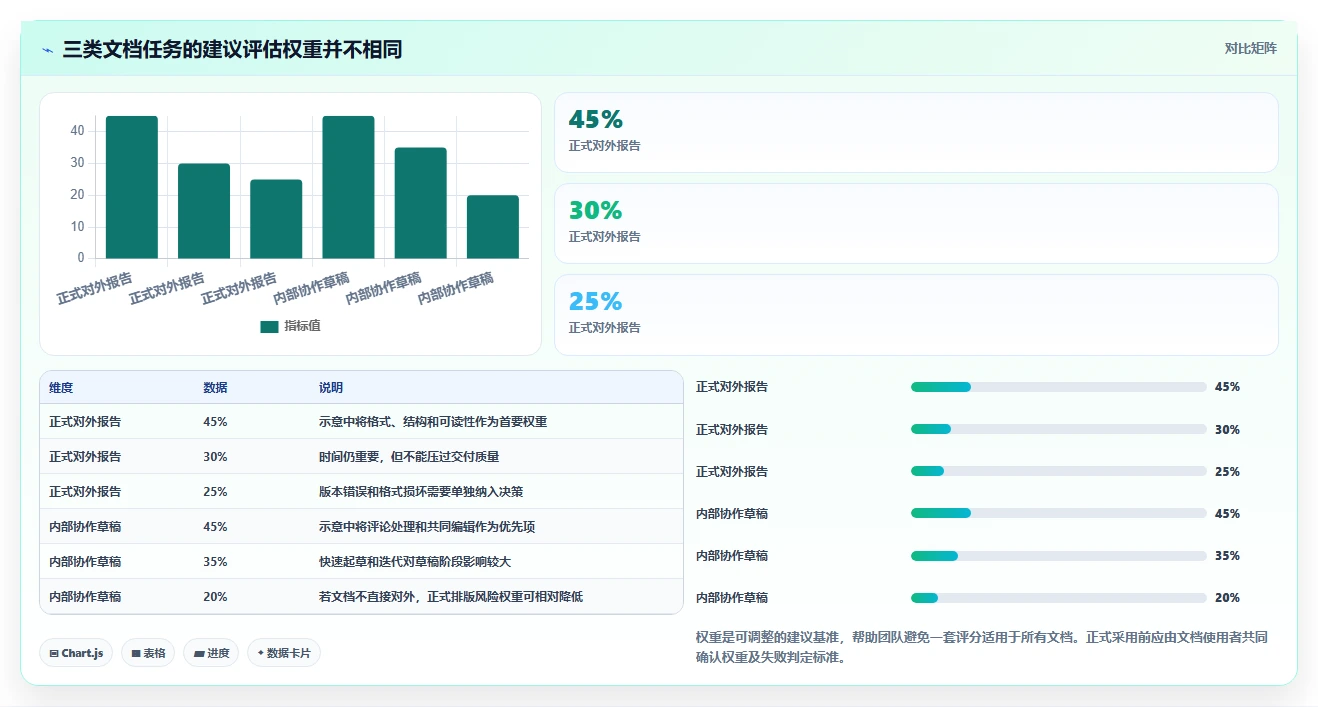The height and width of the screenshot is (707, 1318).
Task: Open the 对比矩阵 label in header
Action: click(x=1250, y=48)
